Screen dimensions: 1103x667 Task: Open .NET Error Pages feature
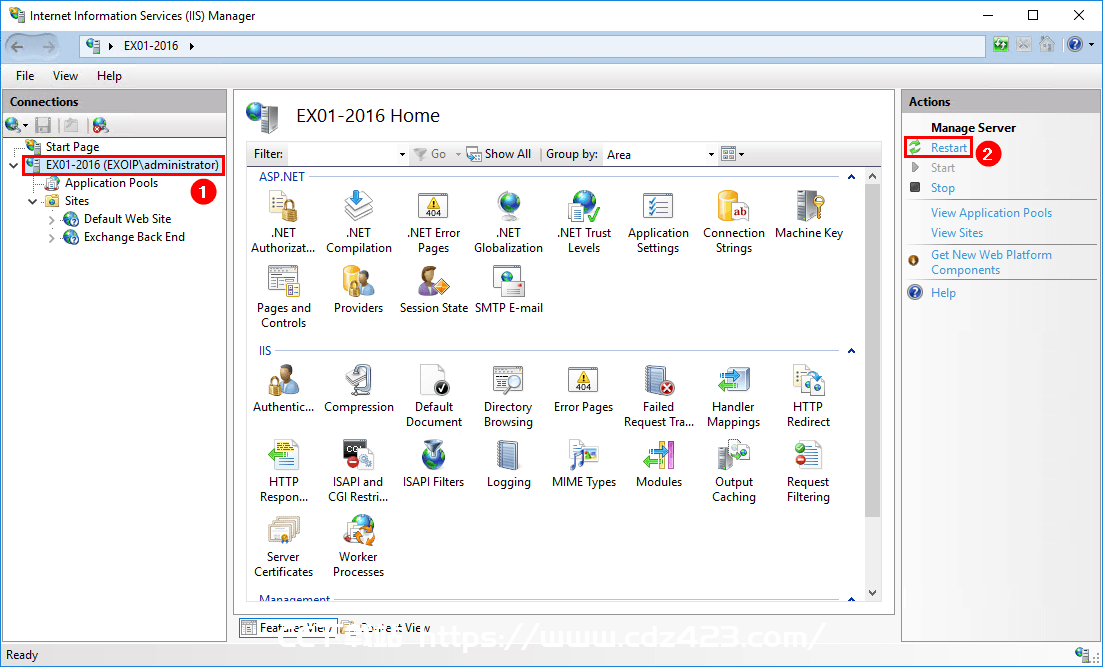click(433, 222)
